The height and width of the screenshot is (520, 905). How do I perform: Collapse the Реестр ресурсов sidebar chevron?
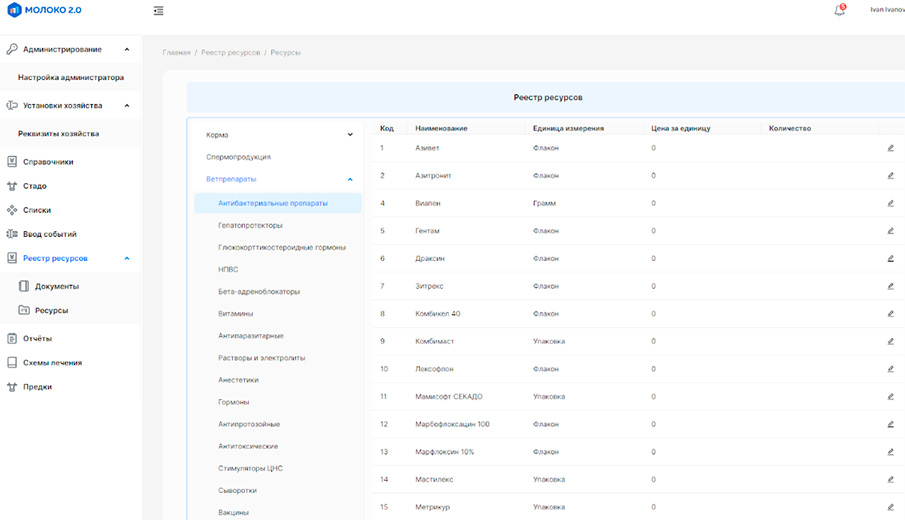click(127, 259)
